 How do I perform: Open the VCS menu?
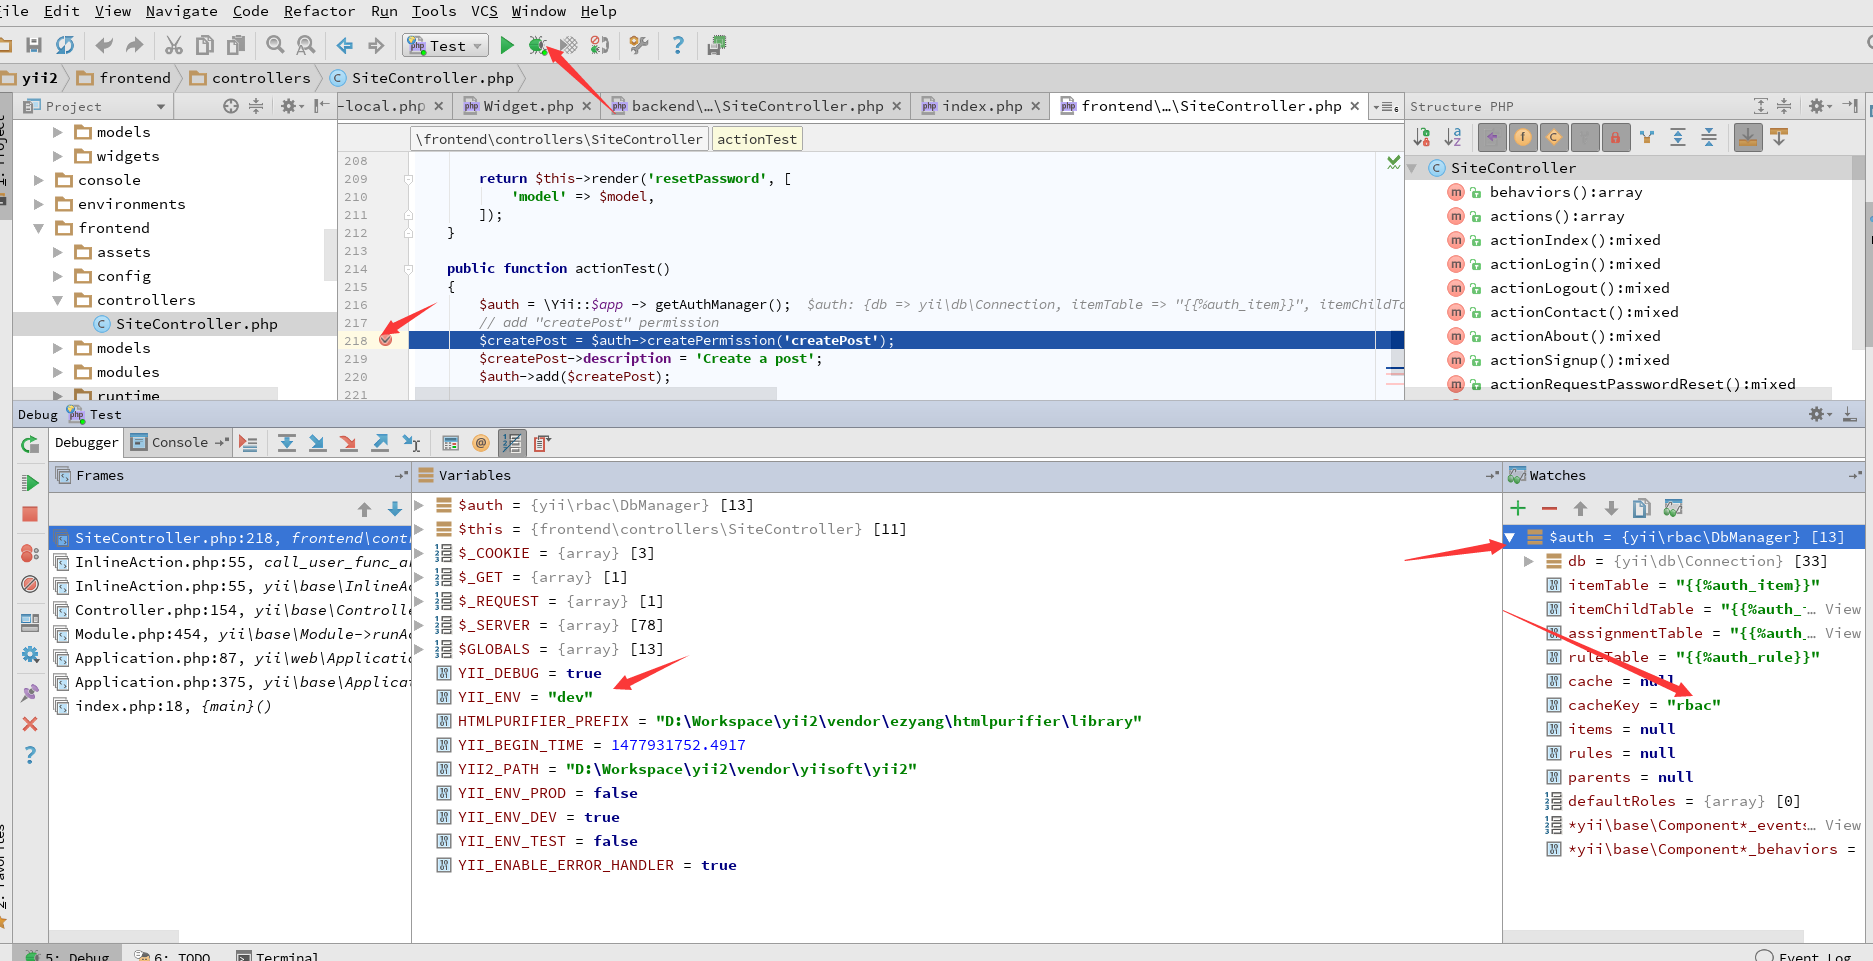coord(484,11)
